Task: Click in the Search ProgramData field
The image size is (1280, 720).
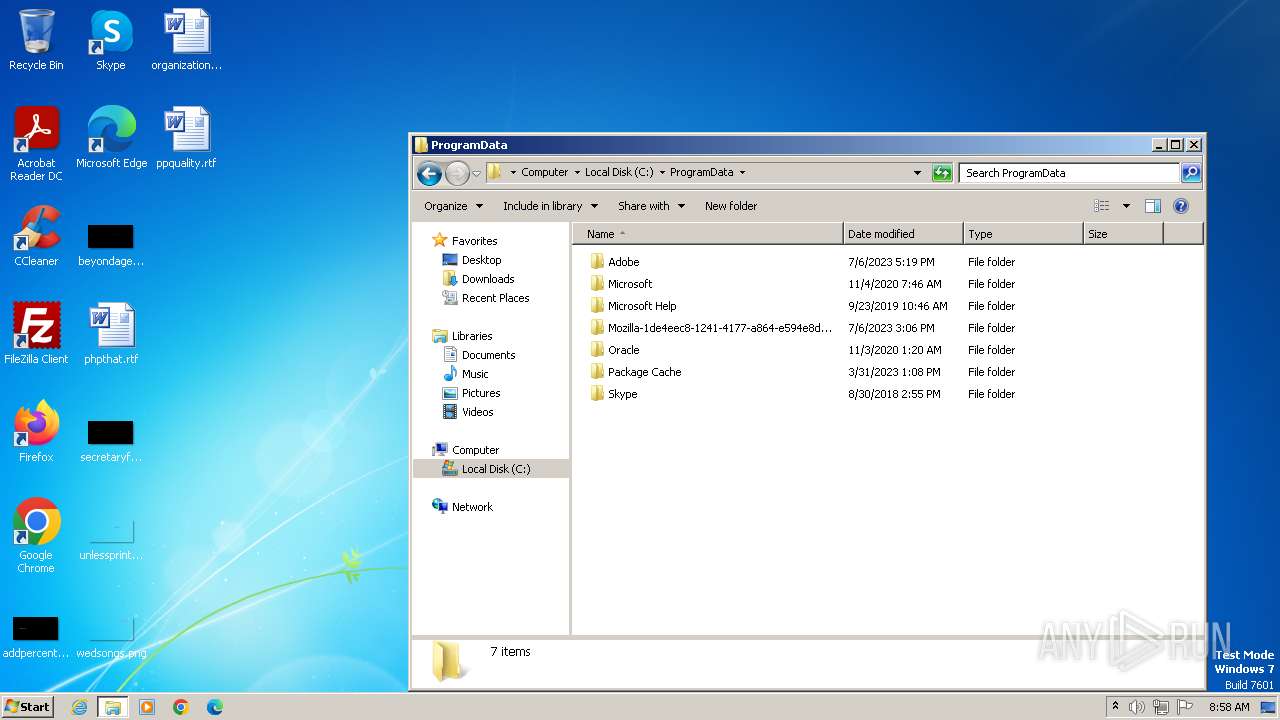Action: pos(1069,173)
